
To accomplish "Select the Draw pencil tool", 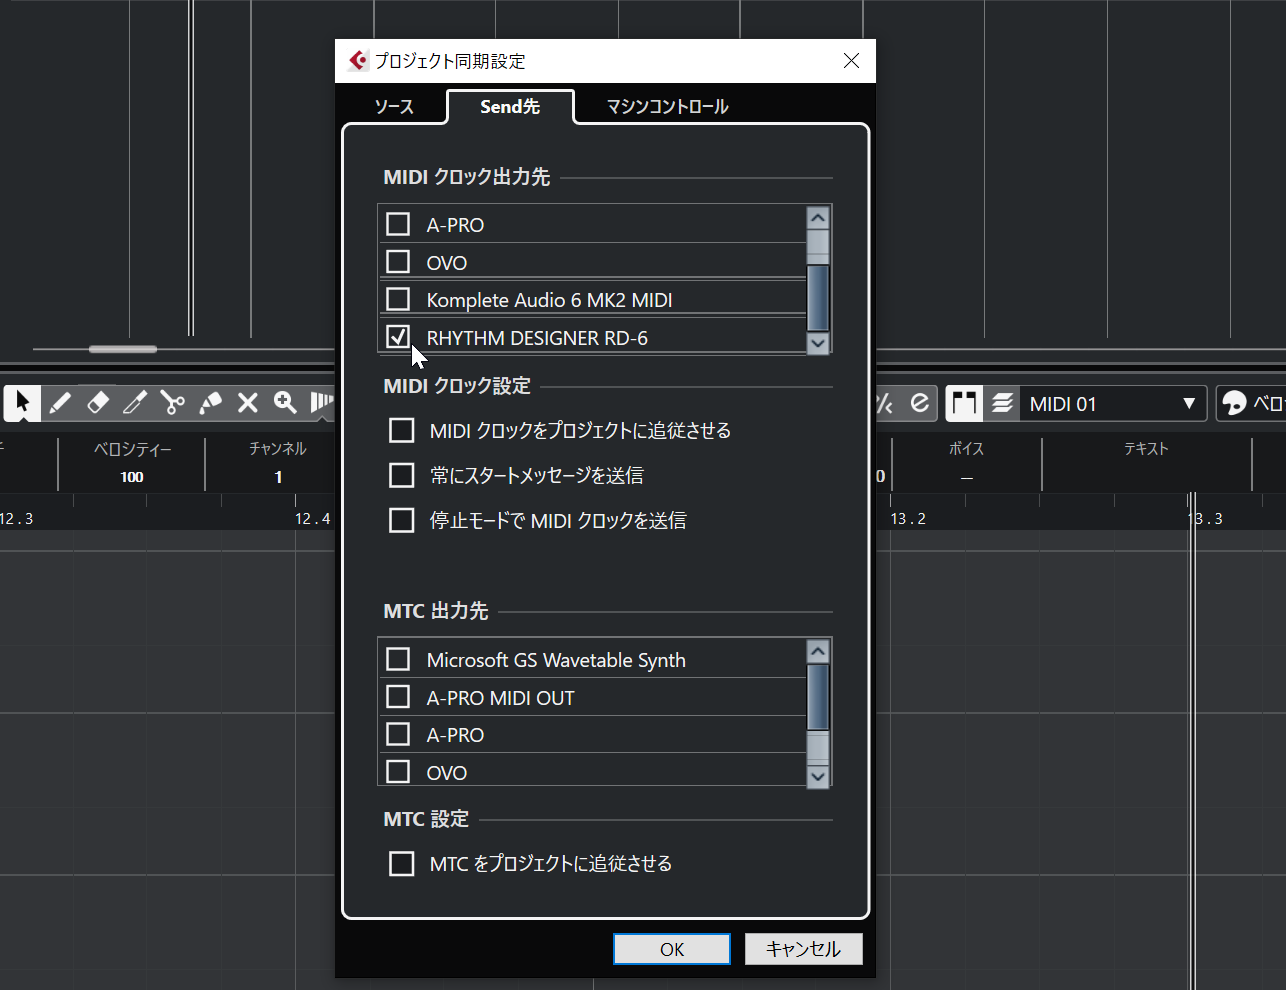I will point(60,403).
